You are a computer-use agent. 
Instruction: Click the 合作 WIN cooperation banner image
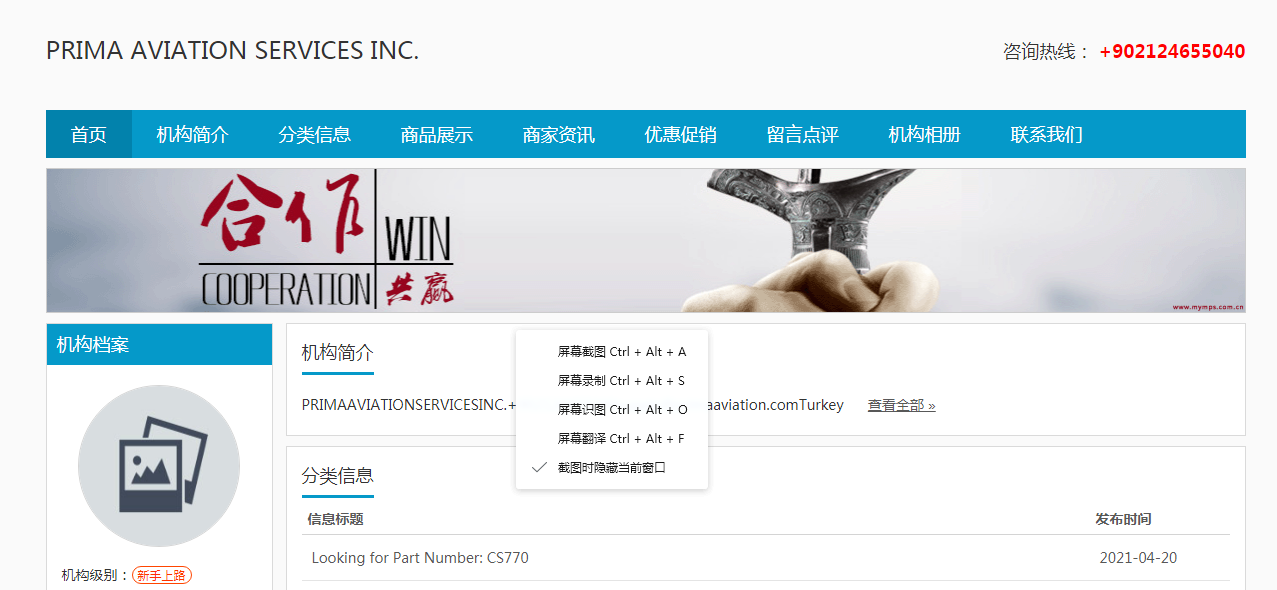646,240
